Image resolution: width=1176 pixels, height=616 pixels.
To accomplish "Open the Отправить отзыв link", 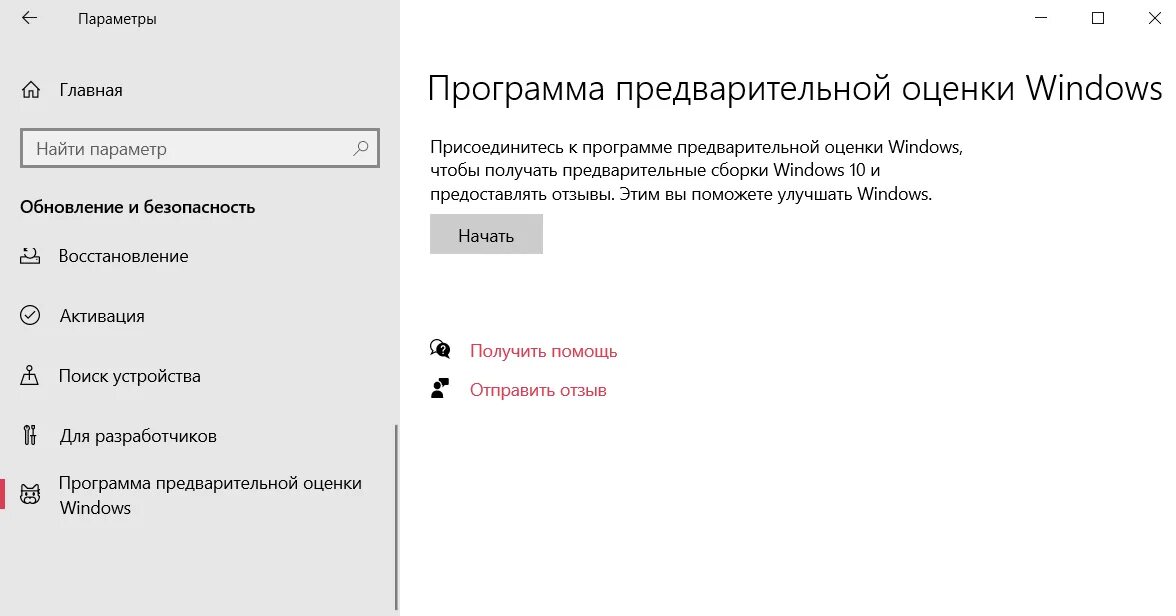I will coord(538,390).
